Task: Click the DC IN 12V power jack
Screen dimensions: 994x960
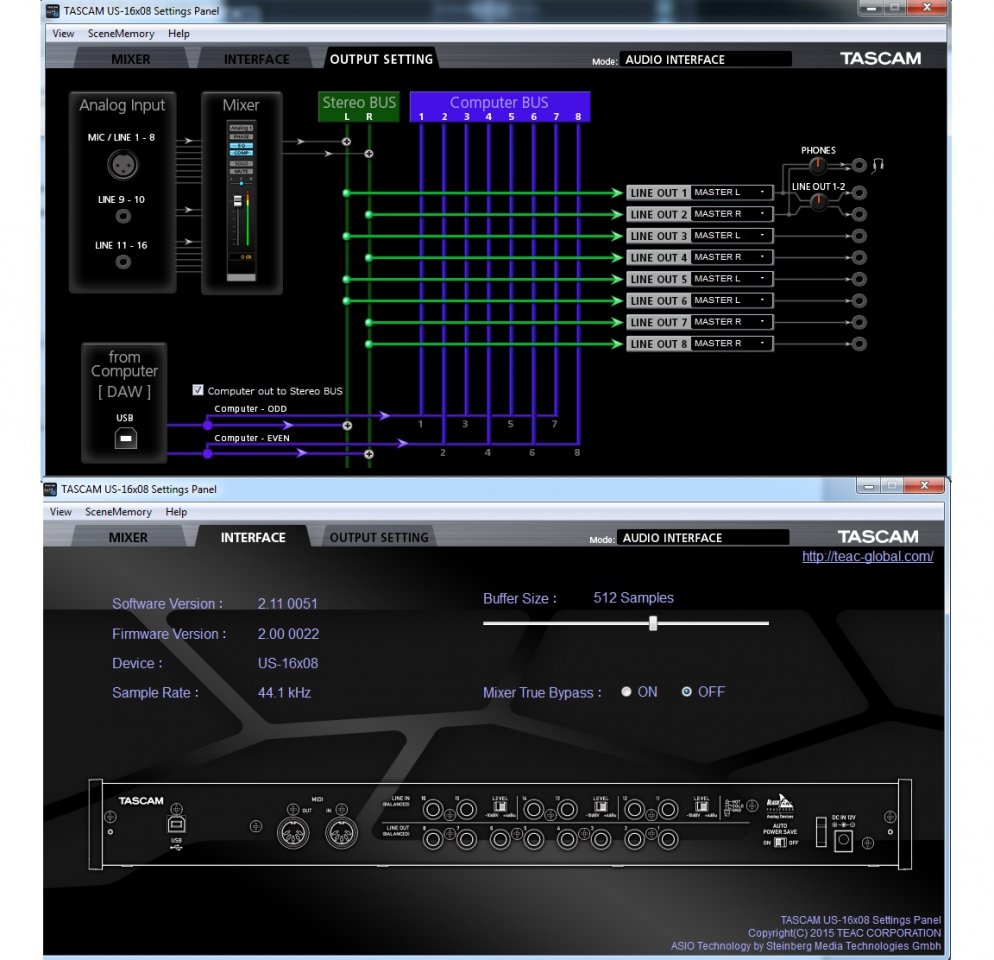Action: tap(843, 841)
